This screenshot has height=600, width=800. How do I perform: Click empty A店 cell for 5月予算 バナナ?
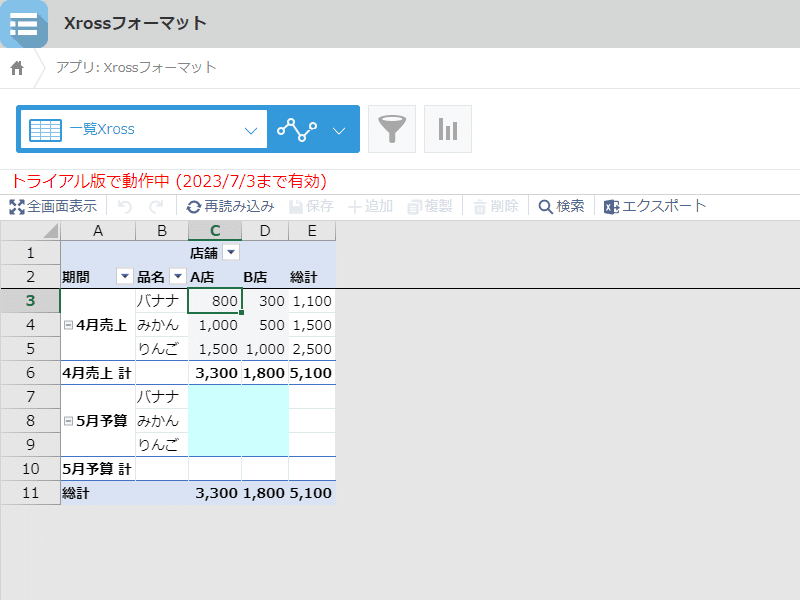click(215, 396)
